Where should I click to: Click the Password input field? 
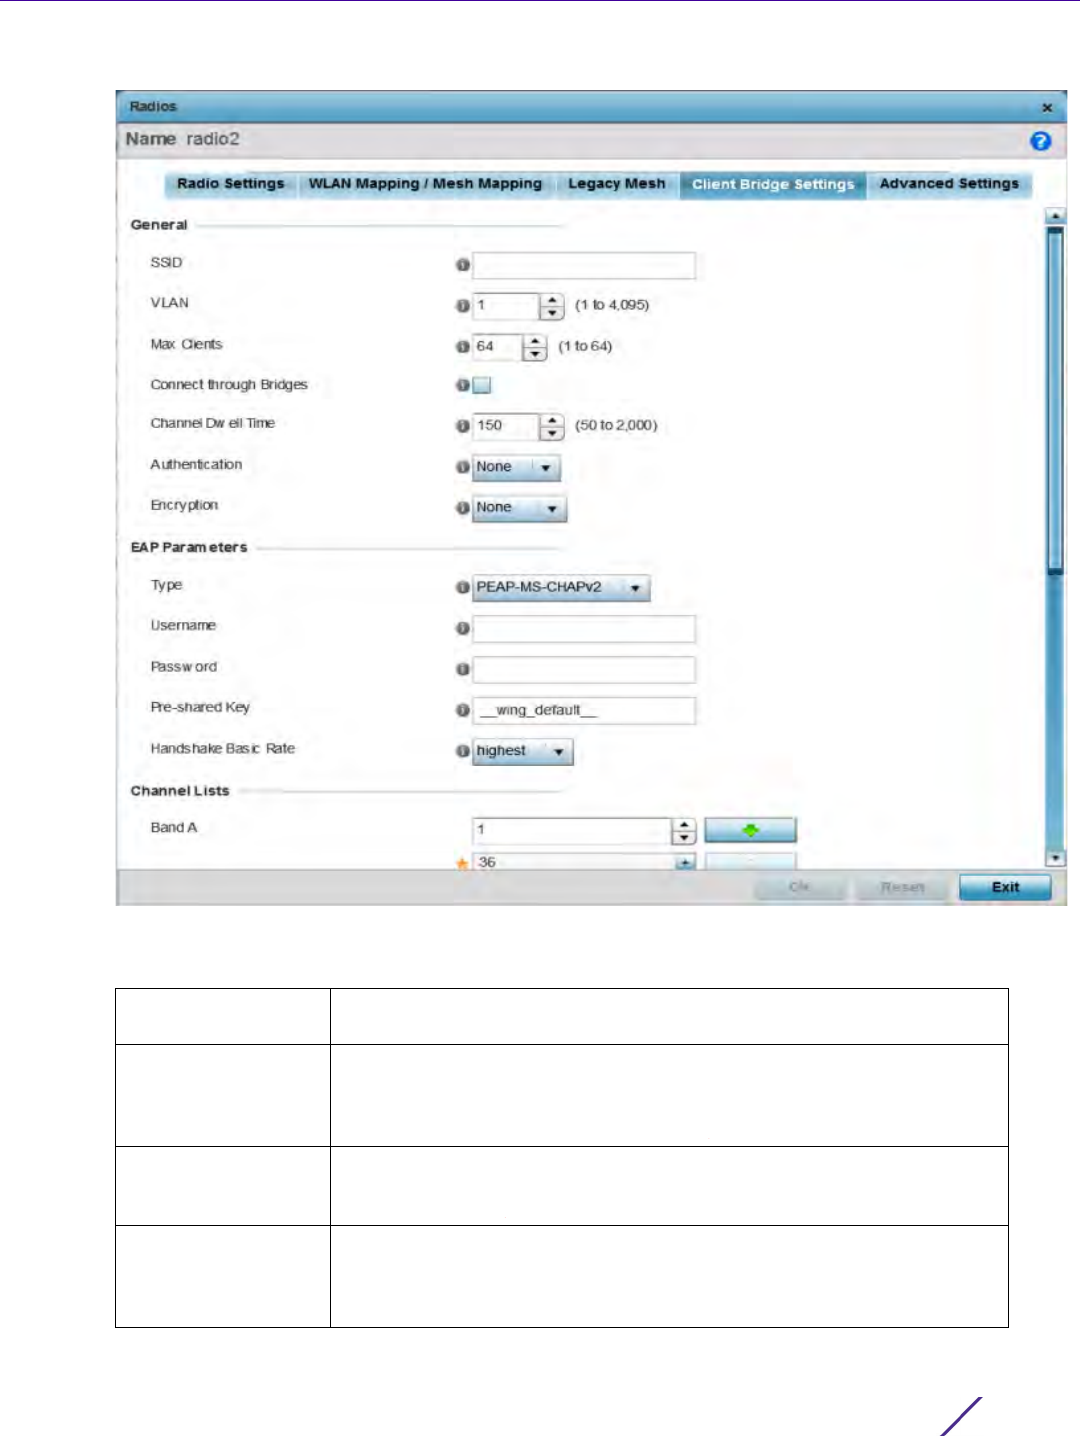(584, 669)
